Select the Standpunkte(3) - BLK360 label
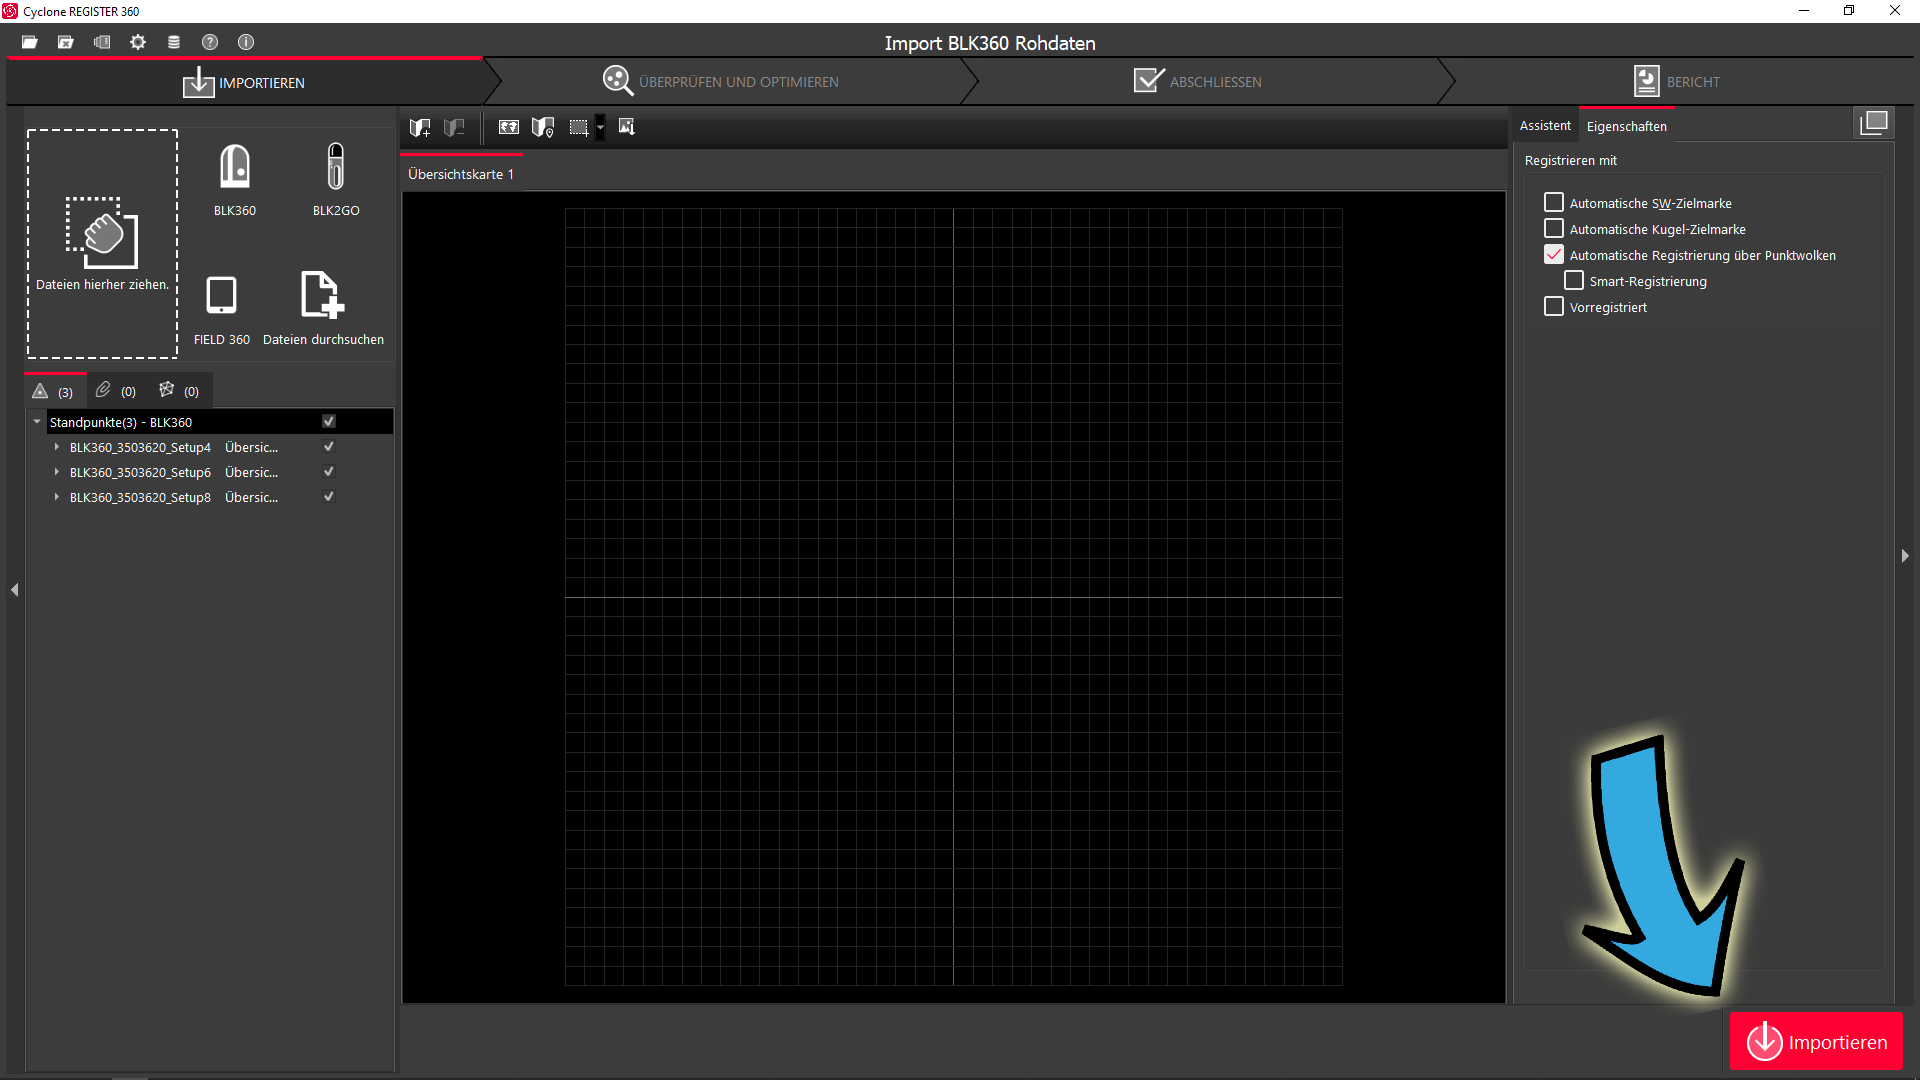 [121, 422]
